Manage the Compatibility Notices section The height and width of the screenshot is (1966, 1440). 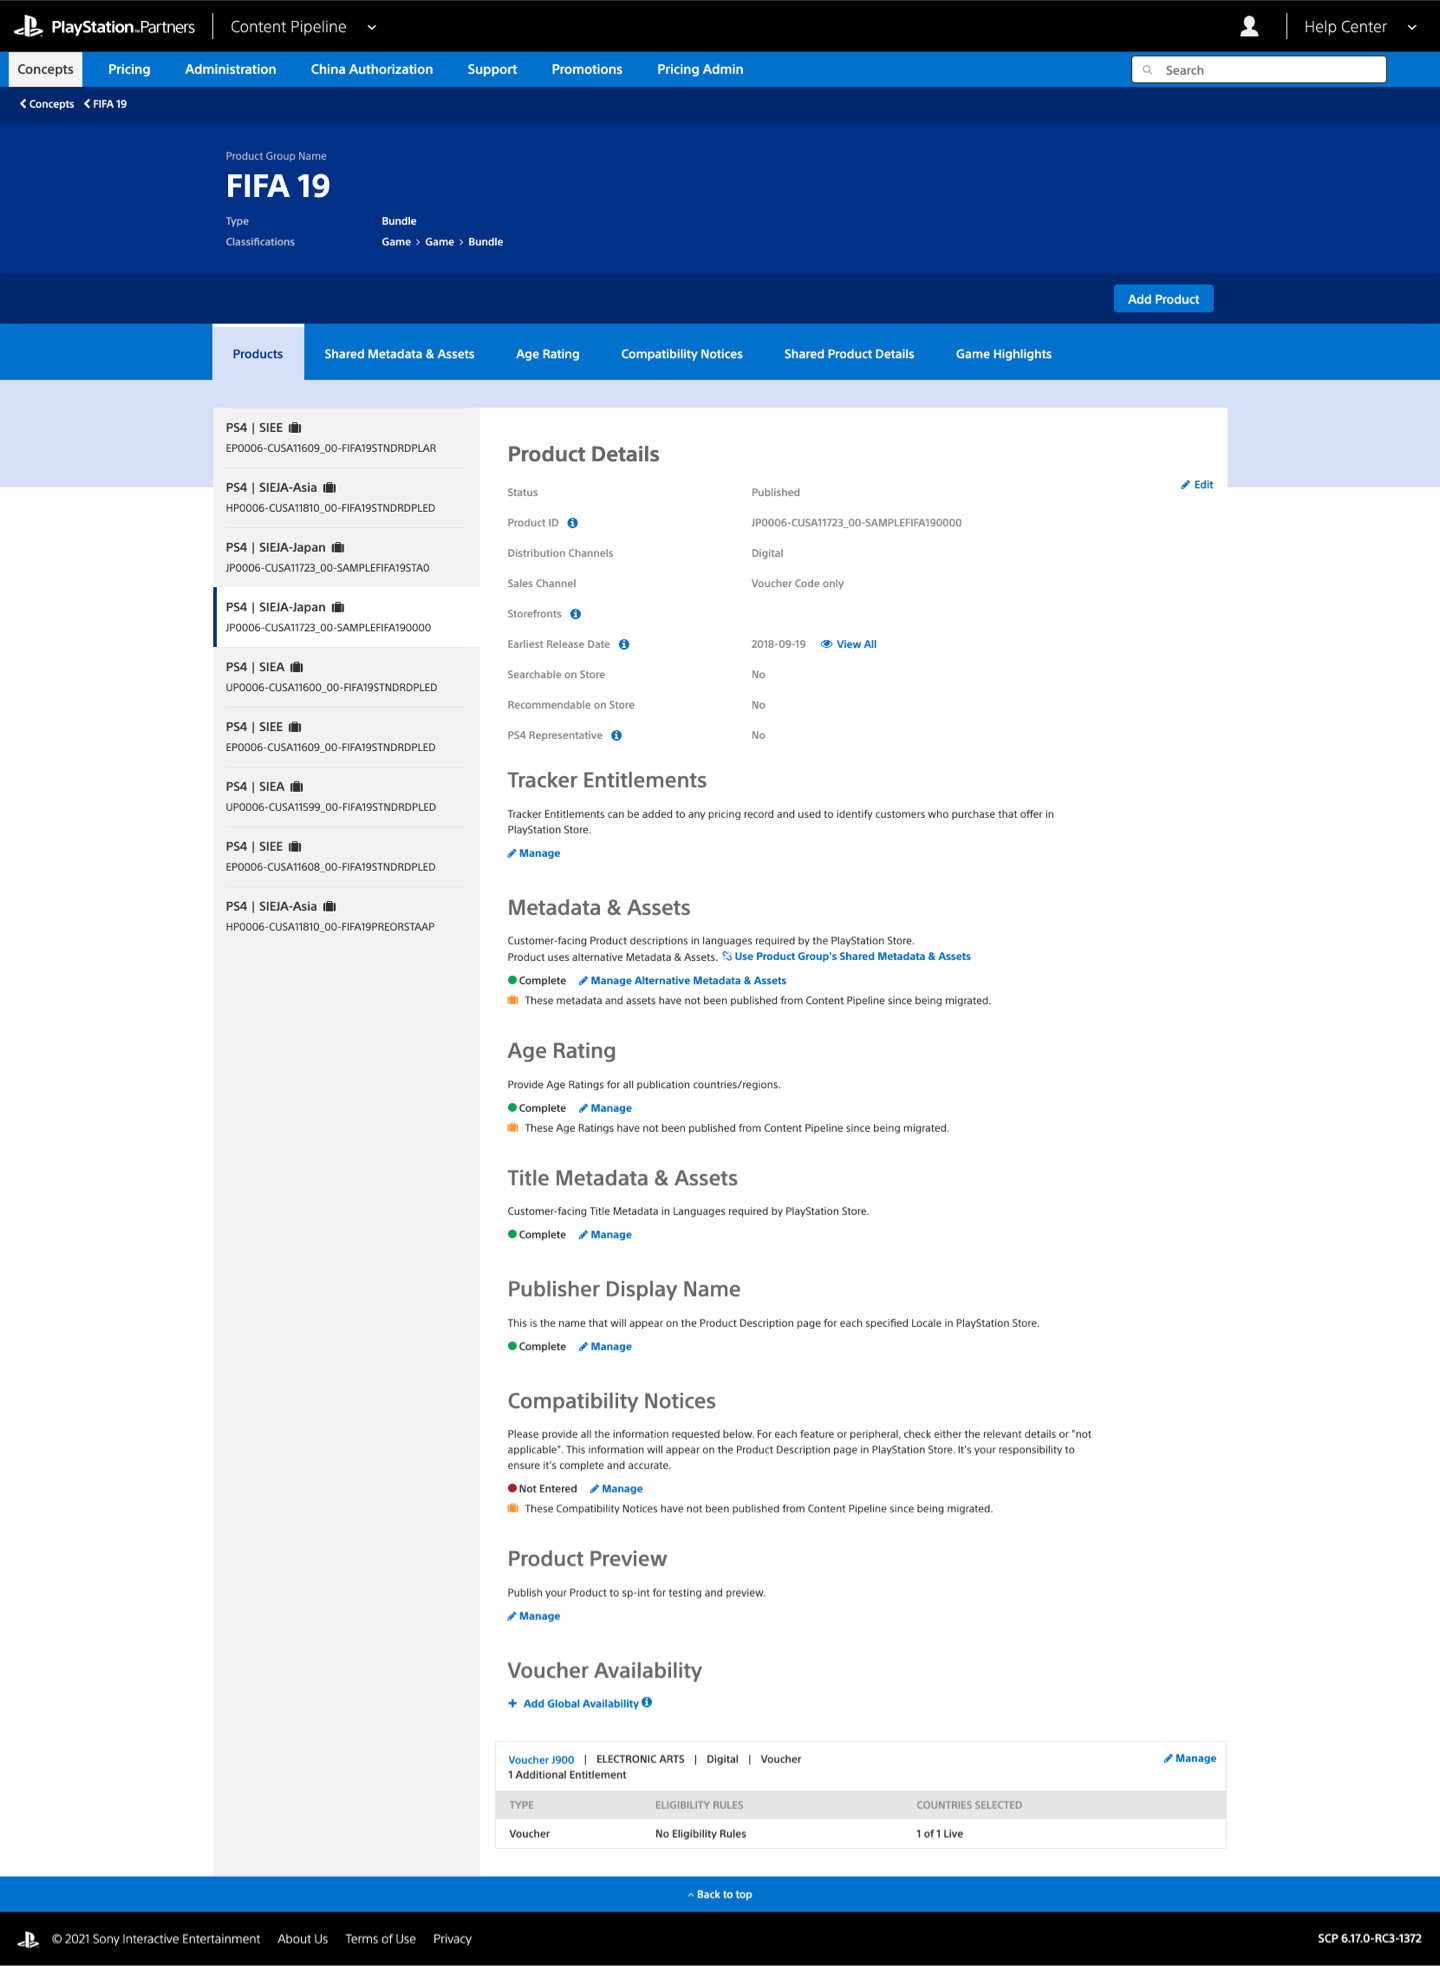[617, 1489]
